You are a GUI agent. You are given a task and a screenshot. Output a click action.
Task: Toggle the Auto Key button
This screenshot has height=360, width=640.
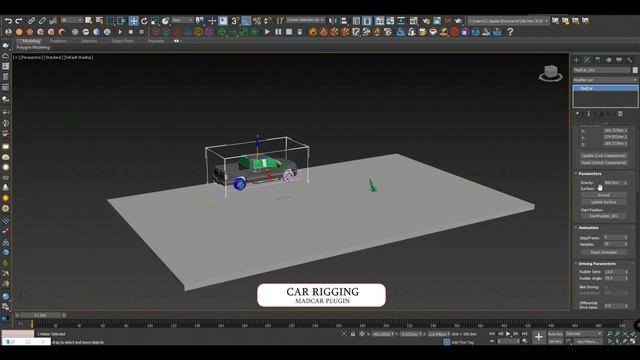click(555, 334)
